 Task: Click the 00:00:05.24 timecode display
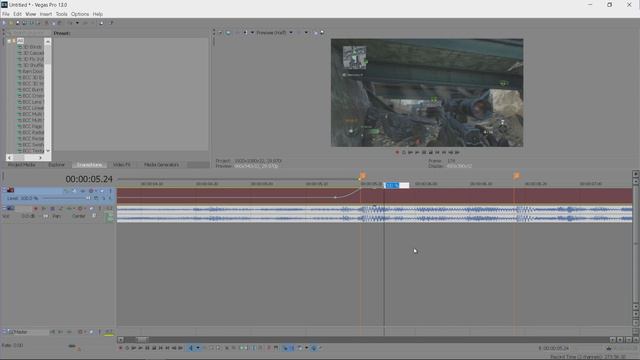click(x=89, y=179)
